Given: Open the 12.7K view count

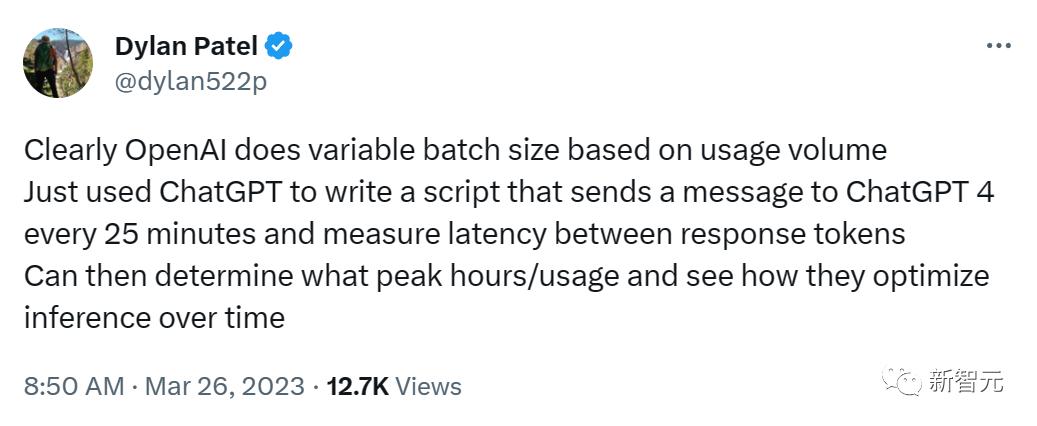Looking at the screenshot, I should [x=358, y=386].
